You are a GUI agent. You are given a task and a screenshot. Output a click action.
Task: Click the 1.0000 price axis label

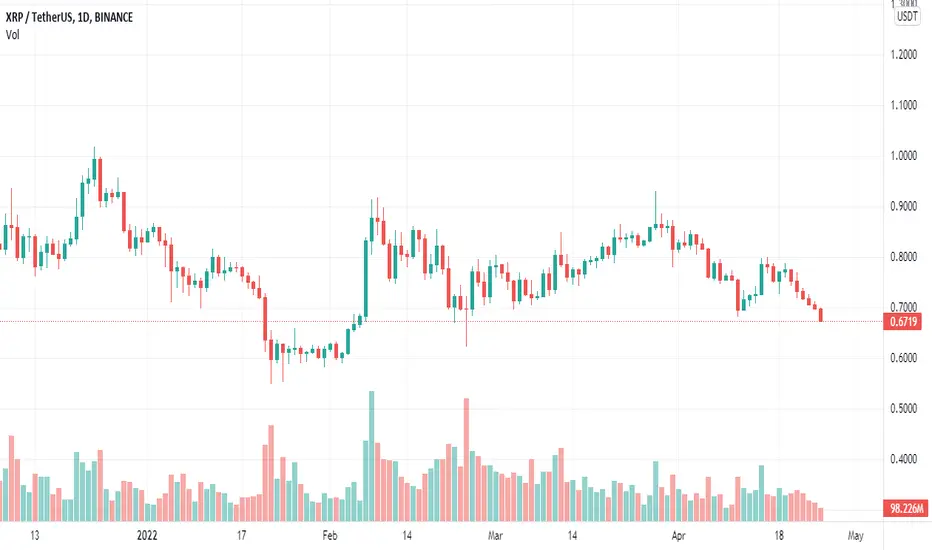903,156
